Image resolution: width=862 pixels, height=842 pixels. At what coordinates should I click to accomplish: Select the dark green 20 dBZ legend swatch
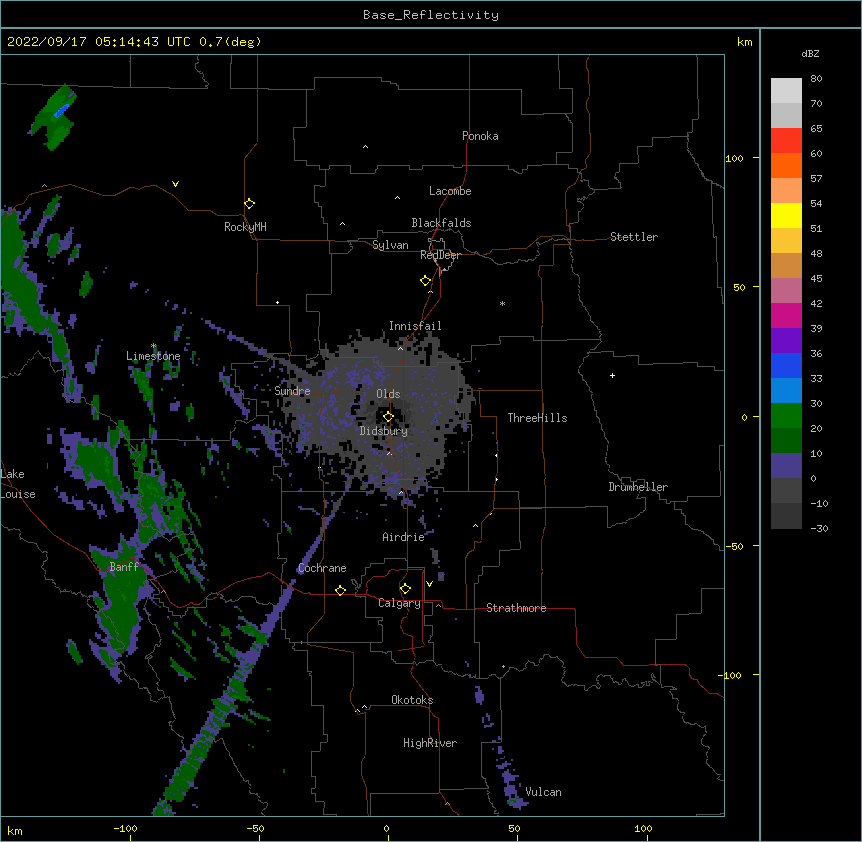coord(786,440)
